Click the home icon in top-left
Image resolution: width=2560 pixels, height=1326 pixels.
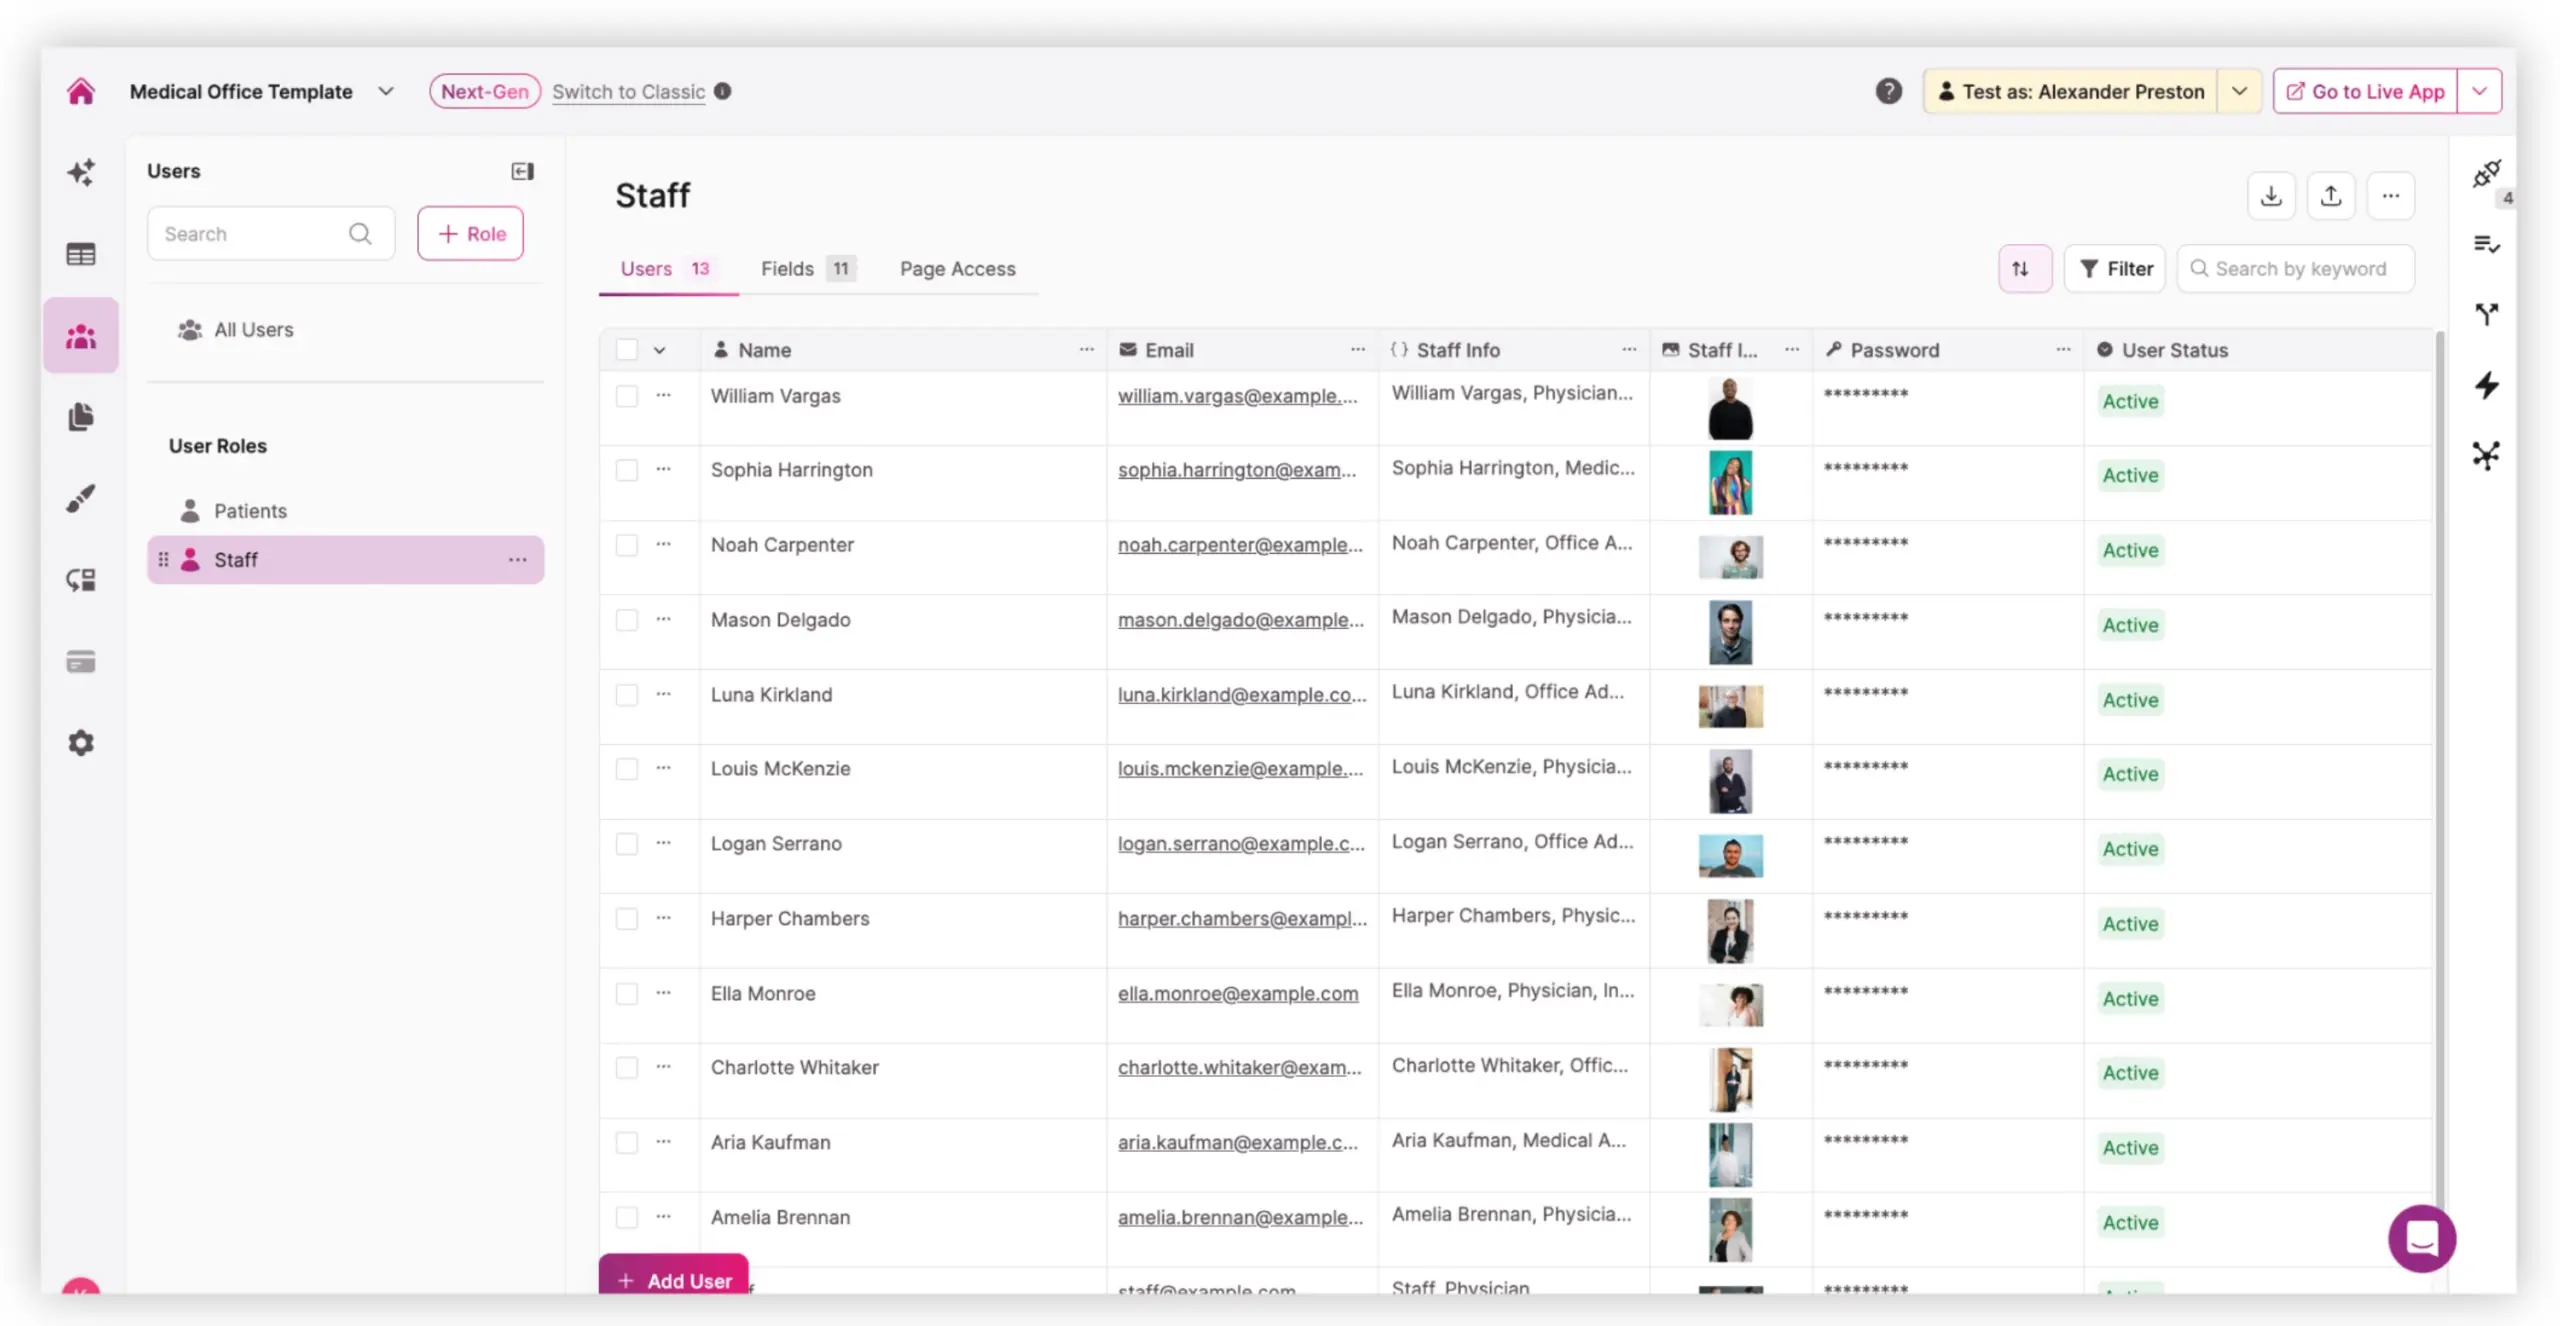click(81, 91)
